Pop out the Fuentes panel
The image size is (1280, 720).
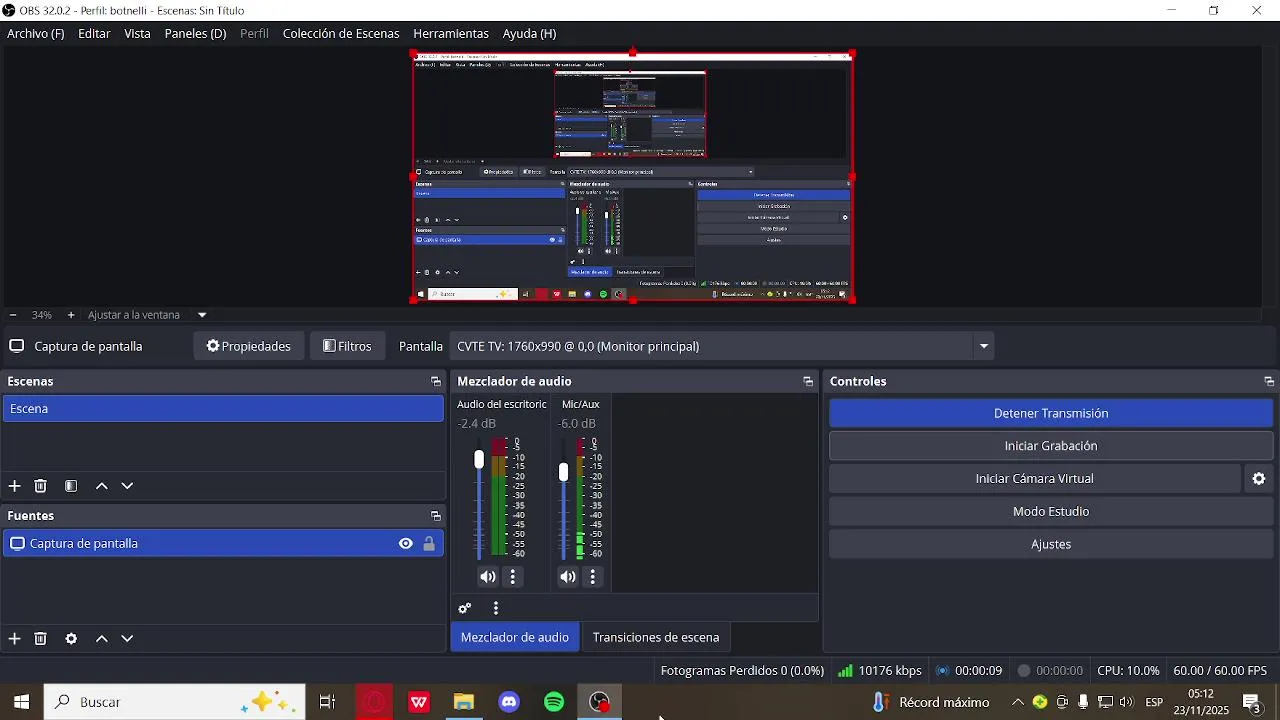click(x=436, y=516)
